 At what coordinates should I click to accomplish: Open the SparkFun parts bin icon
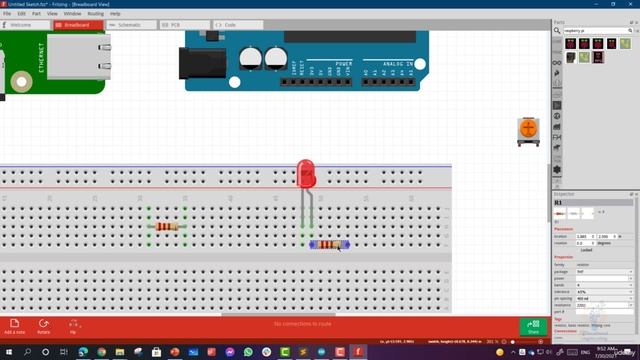[557, 73]
